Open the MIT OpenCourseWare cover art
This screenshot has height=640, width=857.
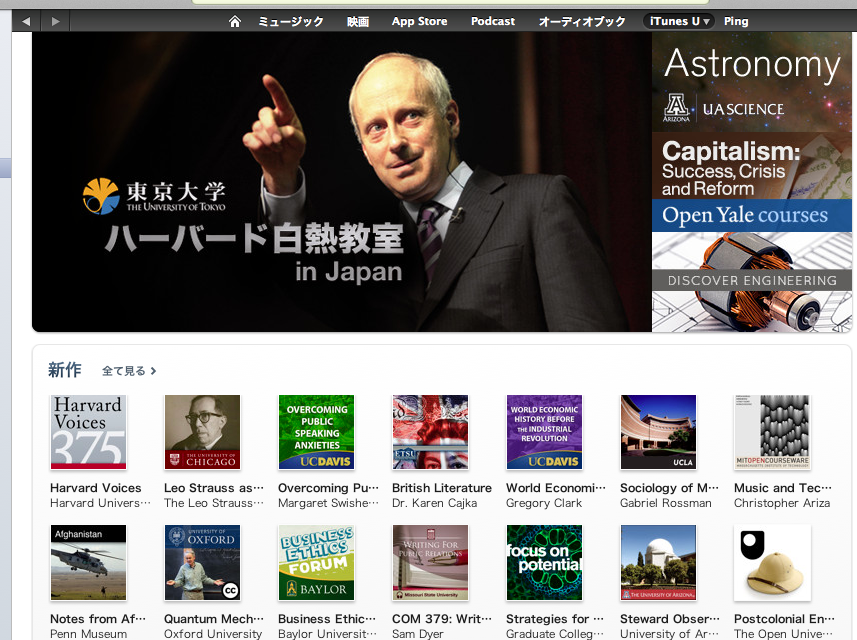(772, 432)
